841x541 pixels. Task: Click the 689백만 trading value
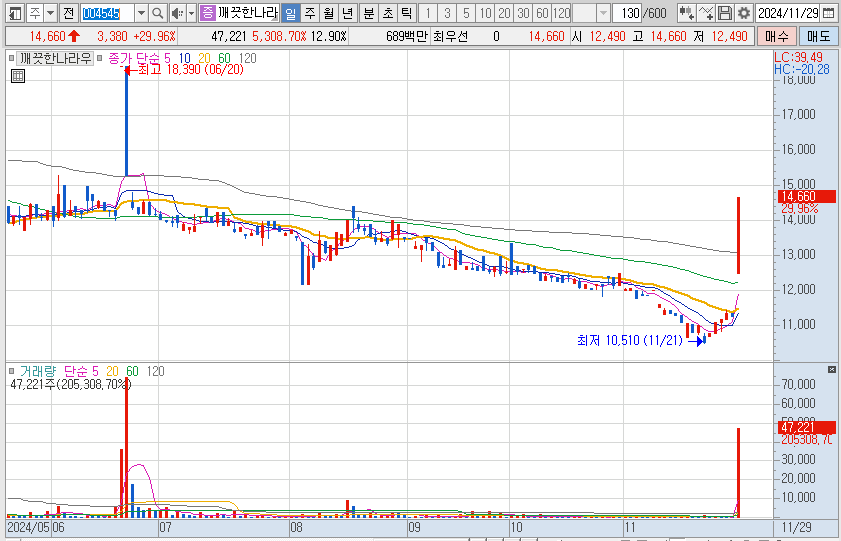point(407,36)
